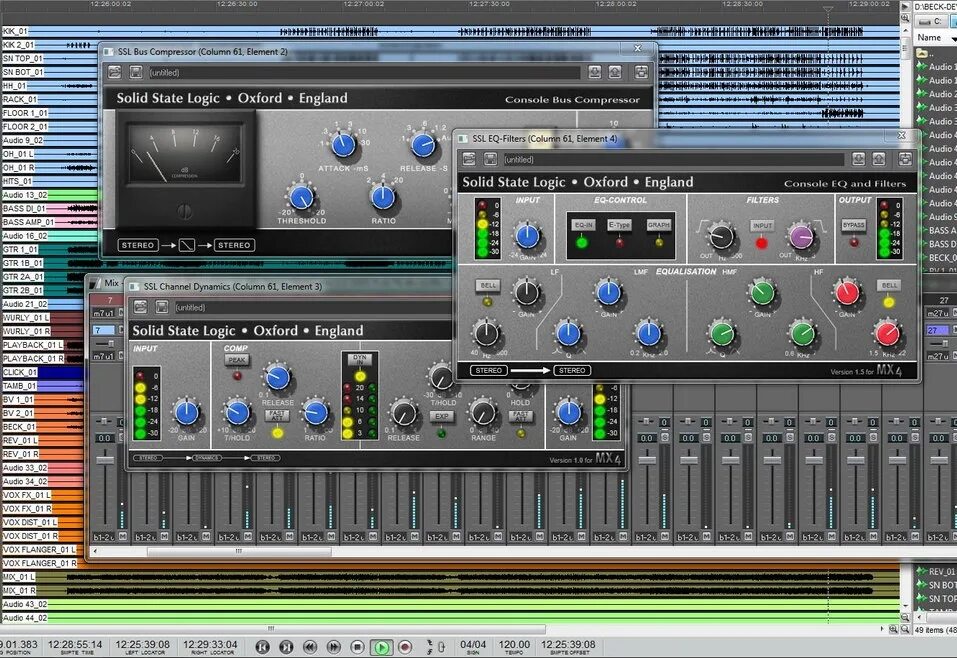The width and height of the screenshot is (957, 658).
Task: Click the Left Locator time 12:25:39:08
Action: coord(142,645)
